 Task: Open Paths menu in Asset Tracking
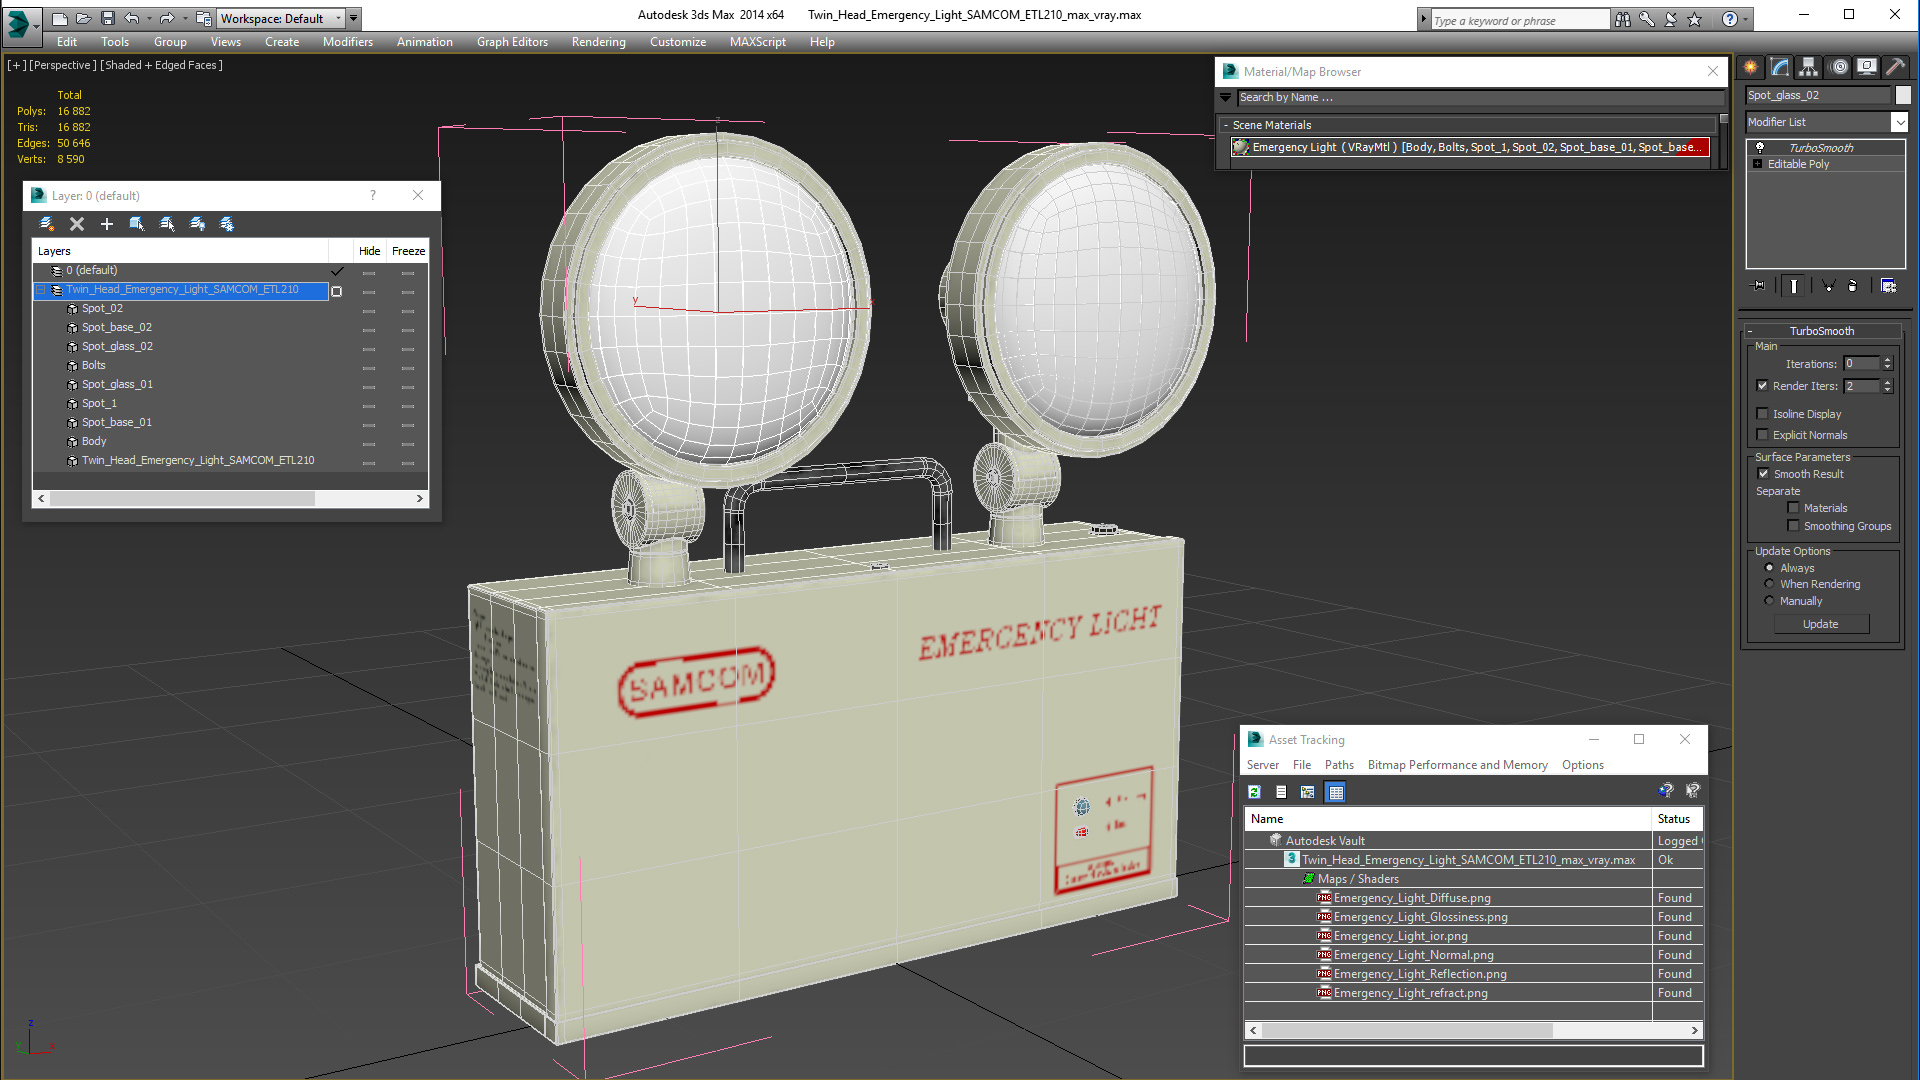(1339, 765)
